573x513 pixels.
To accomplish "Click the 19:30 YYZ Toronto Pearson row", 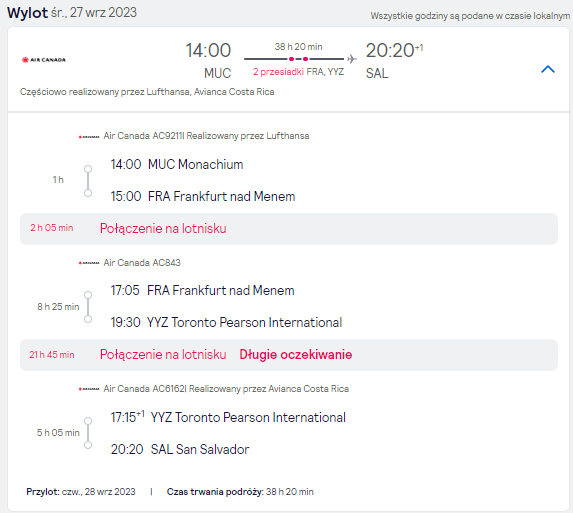I will click(226, 322).
